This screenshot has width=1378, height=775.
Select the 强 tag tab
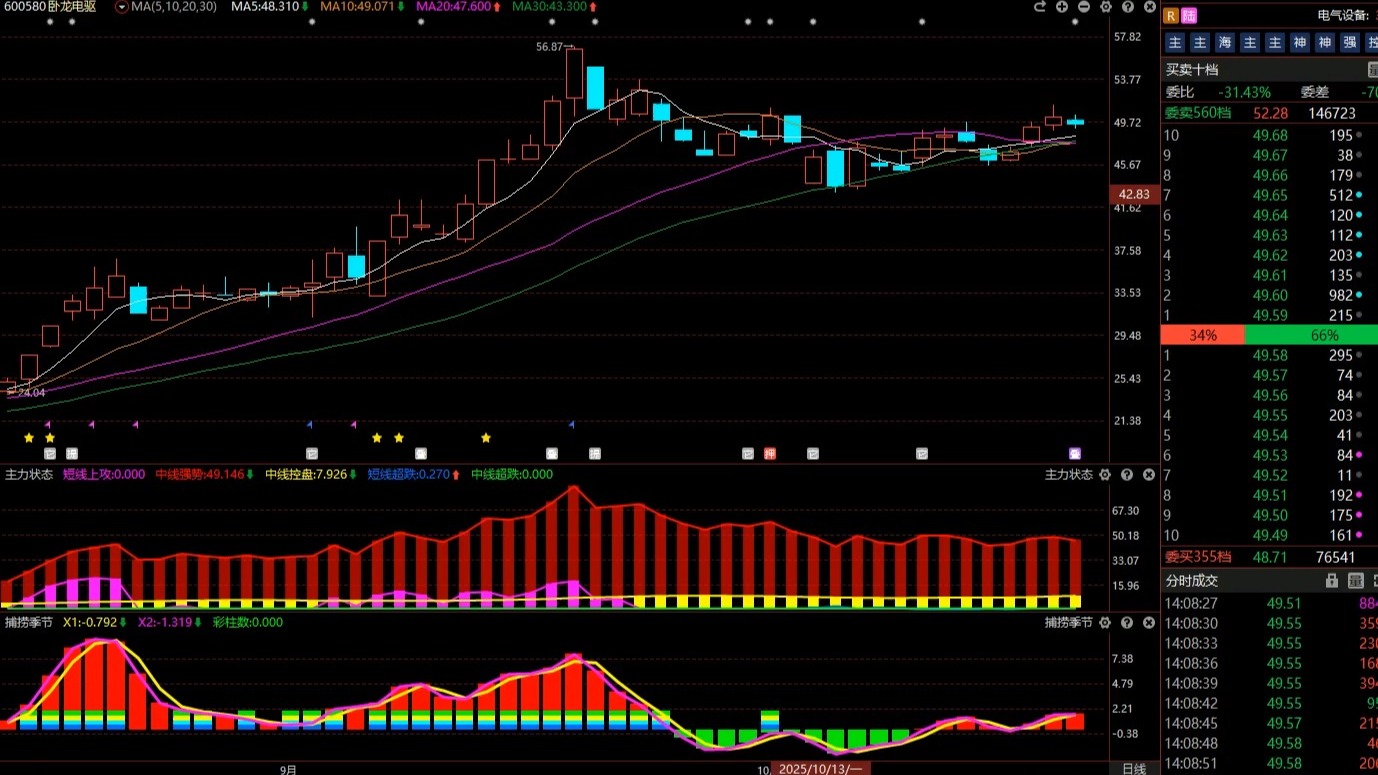(x=1350, y=42)
